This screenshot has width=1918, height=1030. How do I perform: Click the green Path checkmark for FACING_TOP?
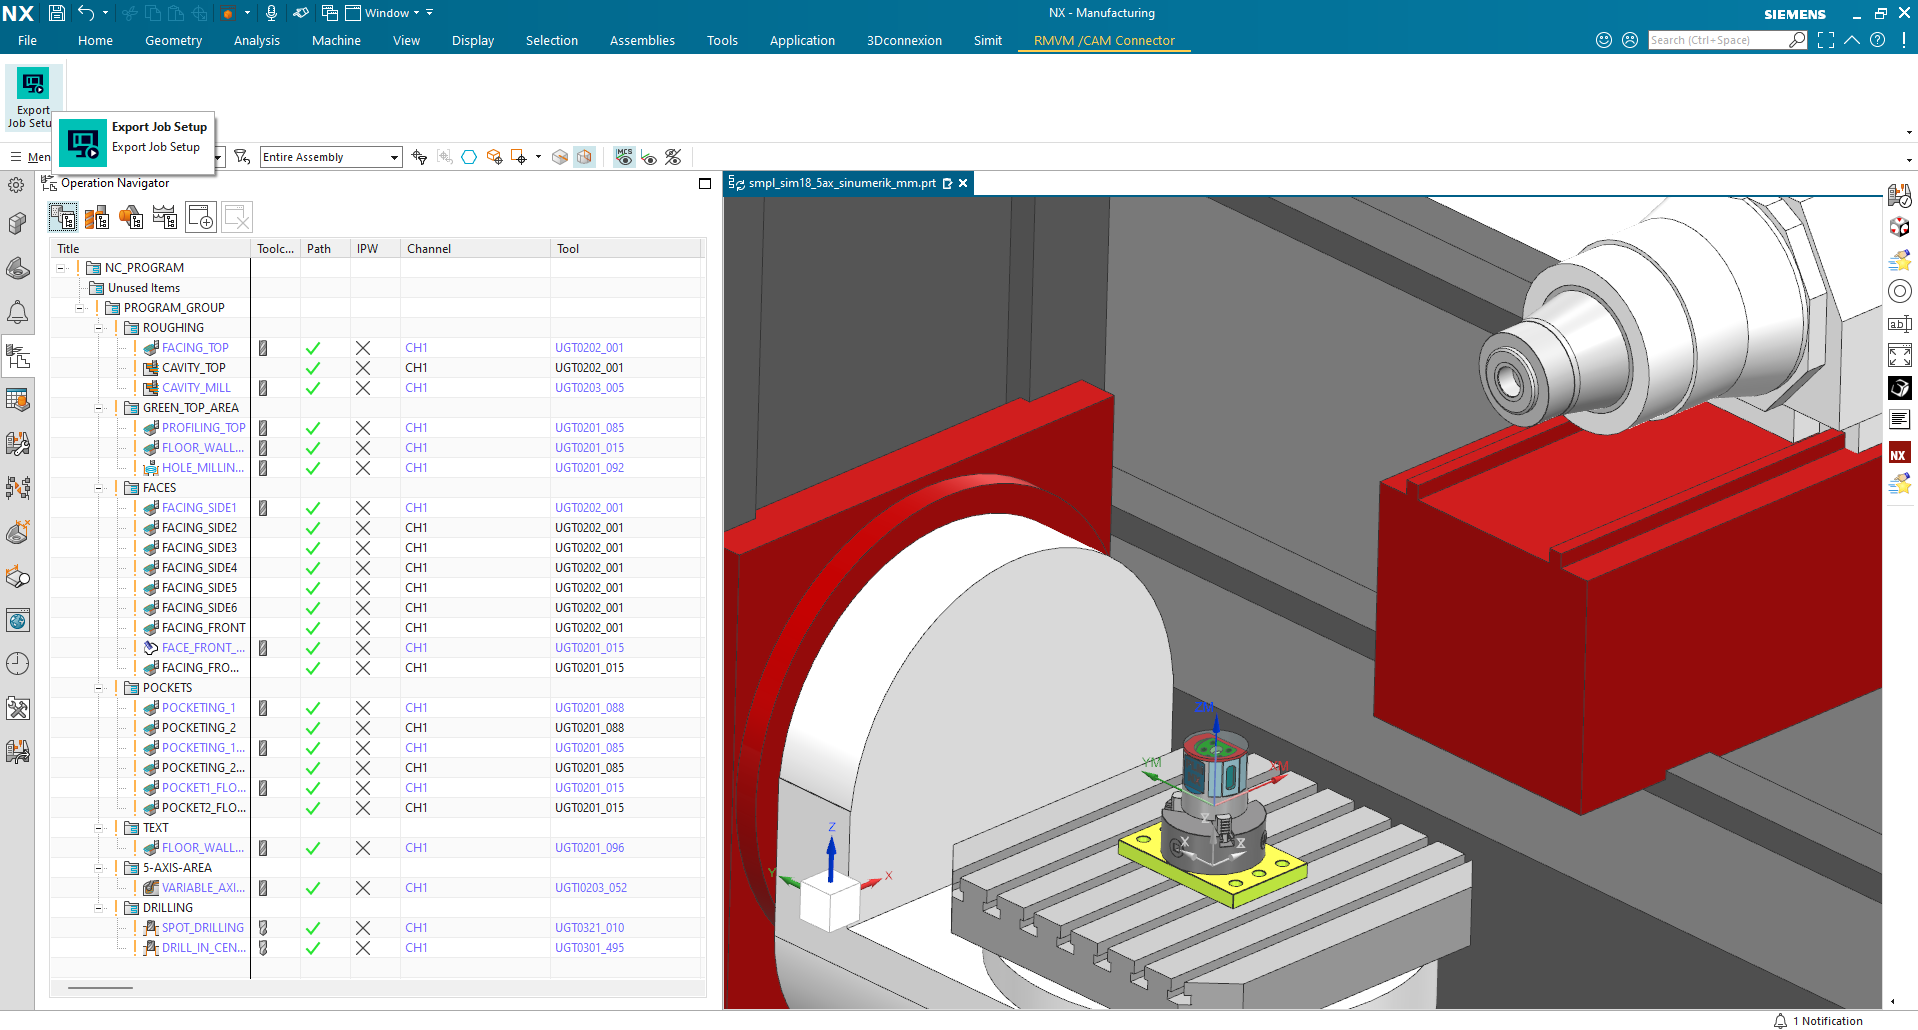pos(313,347)
